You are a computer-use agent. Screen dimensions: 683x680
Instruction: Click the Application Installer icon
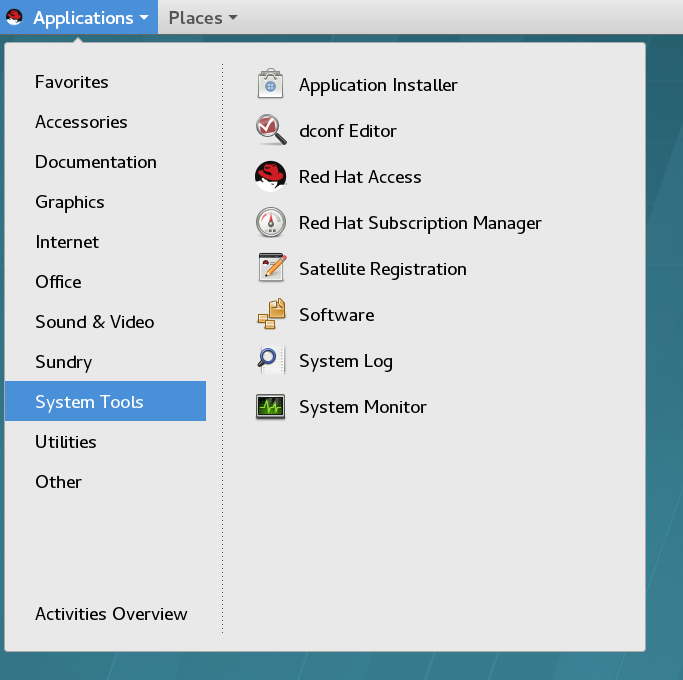[x=271, y=85]
